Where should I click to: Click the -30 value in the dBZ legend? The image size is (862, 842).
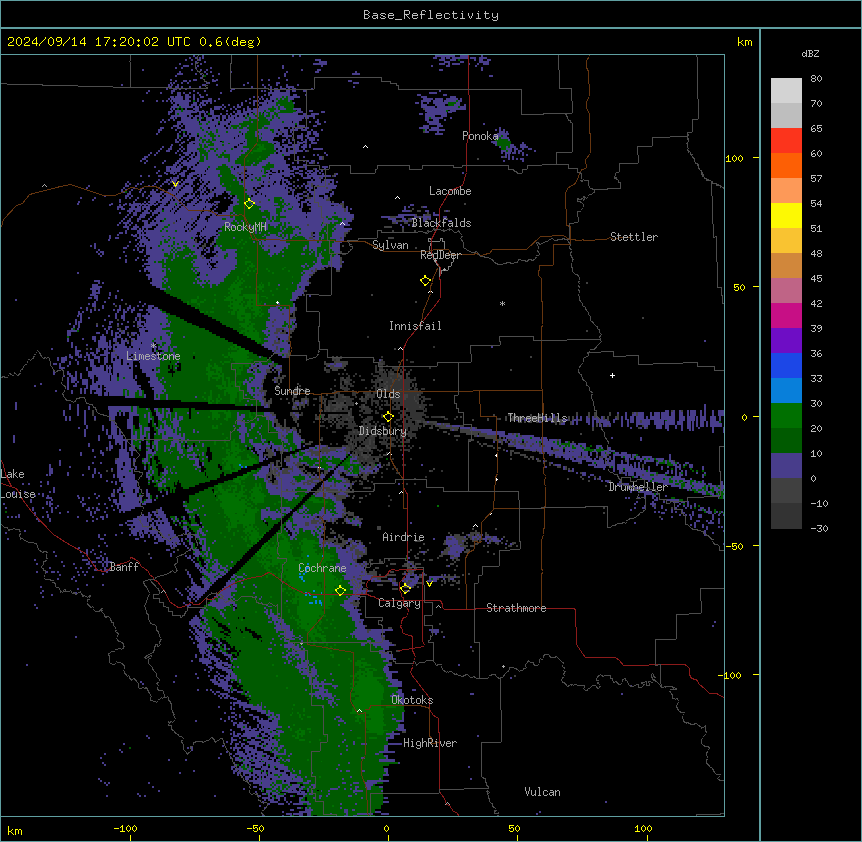point(819,528)
